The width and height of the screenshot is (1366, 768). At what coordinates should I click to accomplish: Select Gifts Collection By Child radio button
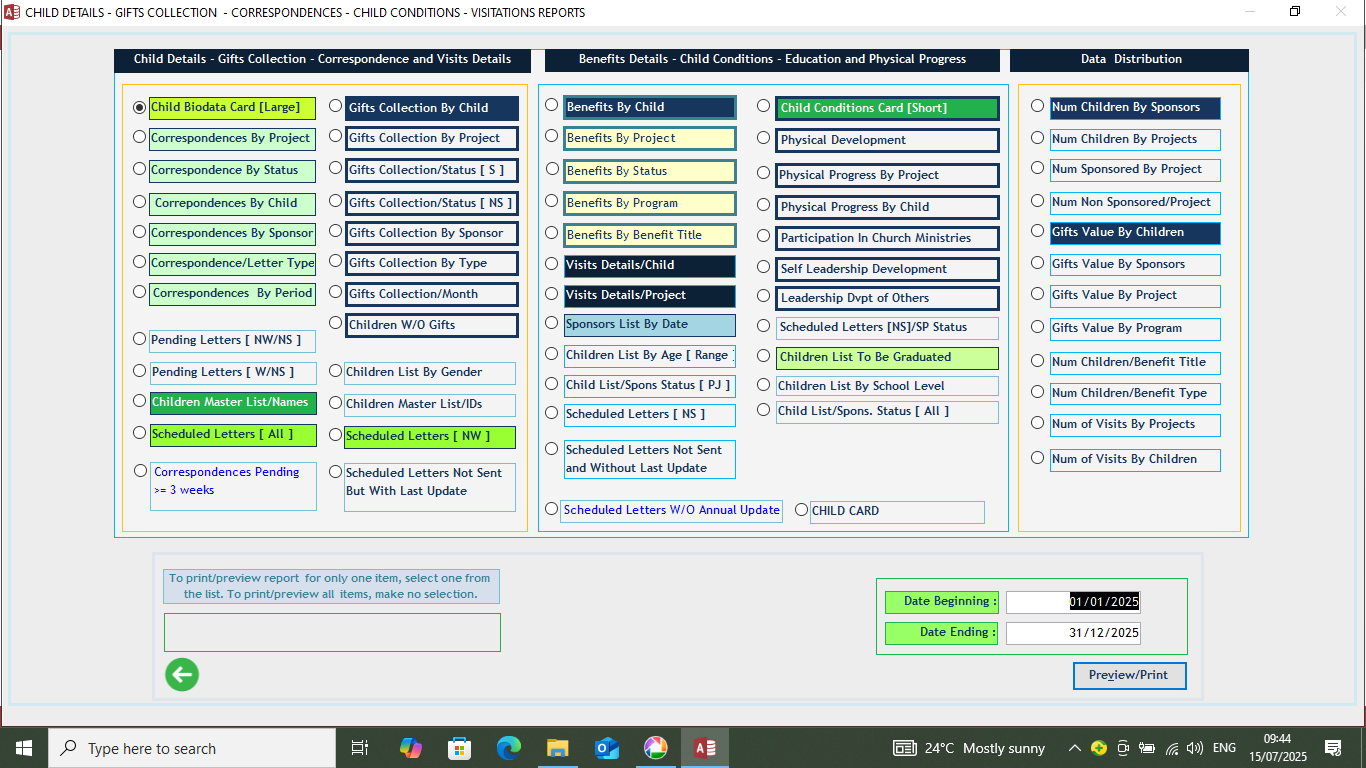336,106
